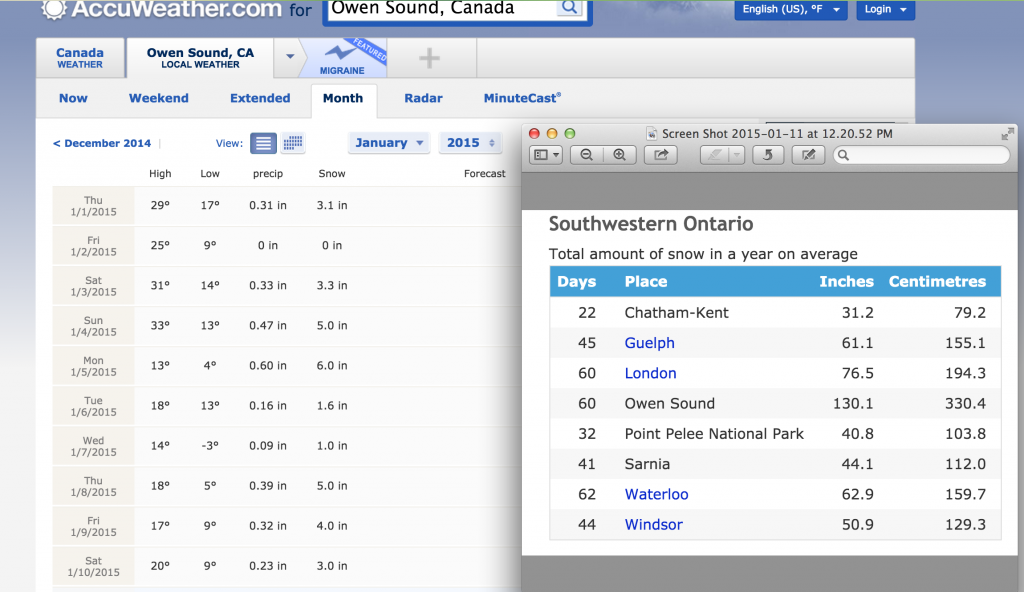Select the Month tab

[343, 98]
